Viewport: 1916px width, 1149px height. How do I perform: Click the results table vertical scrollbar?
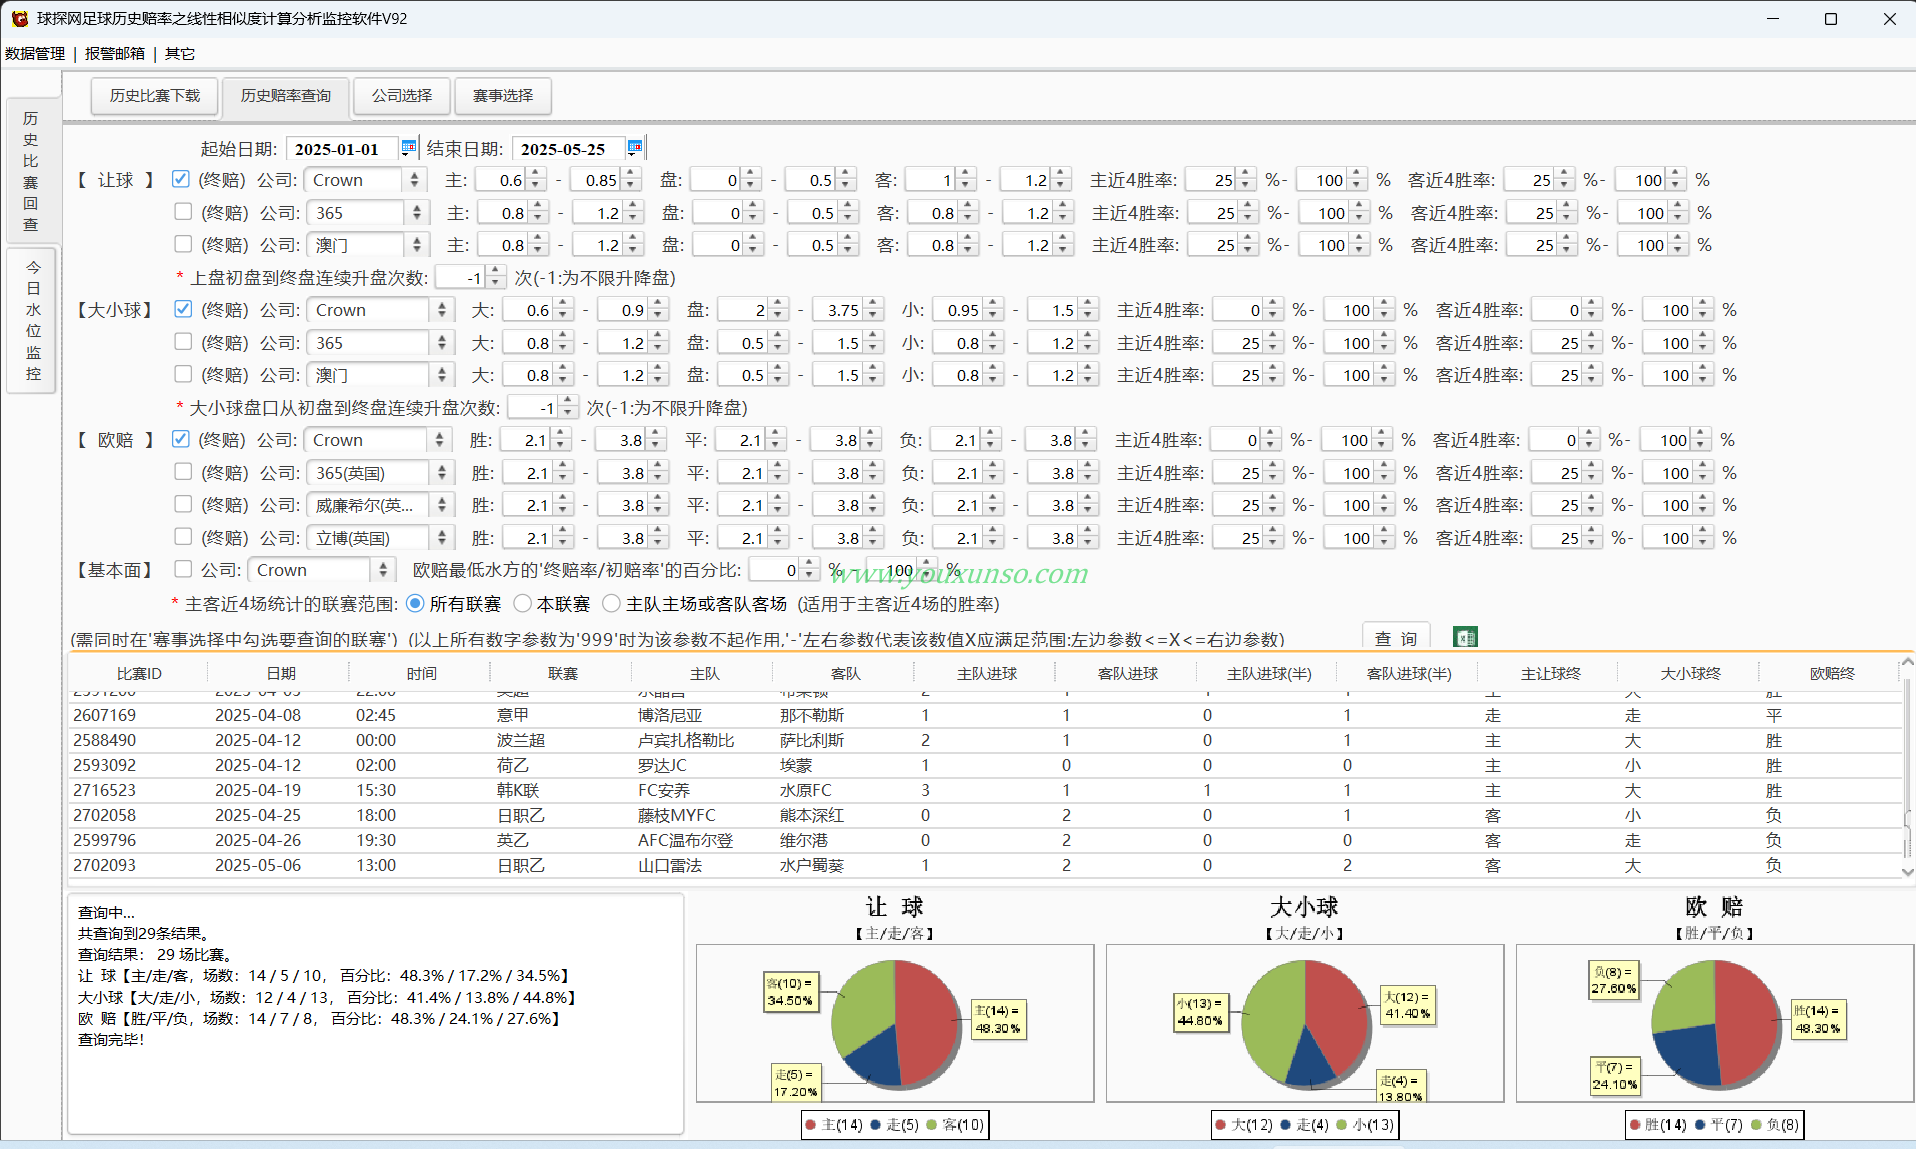[x=1907, y=767]
